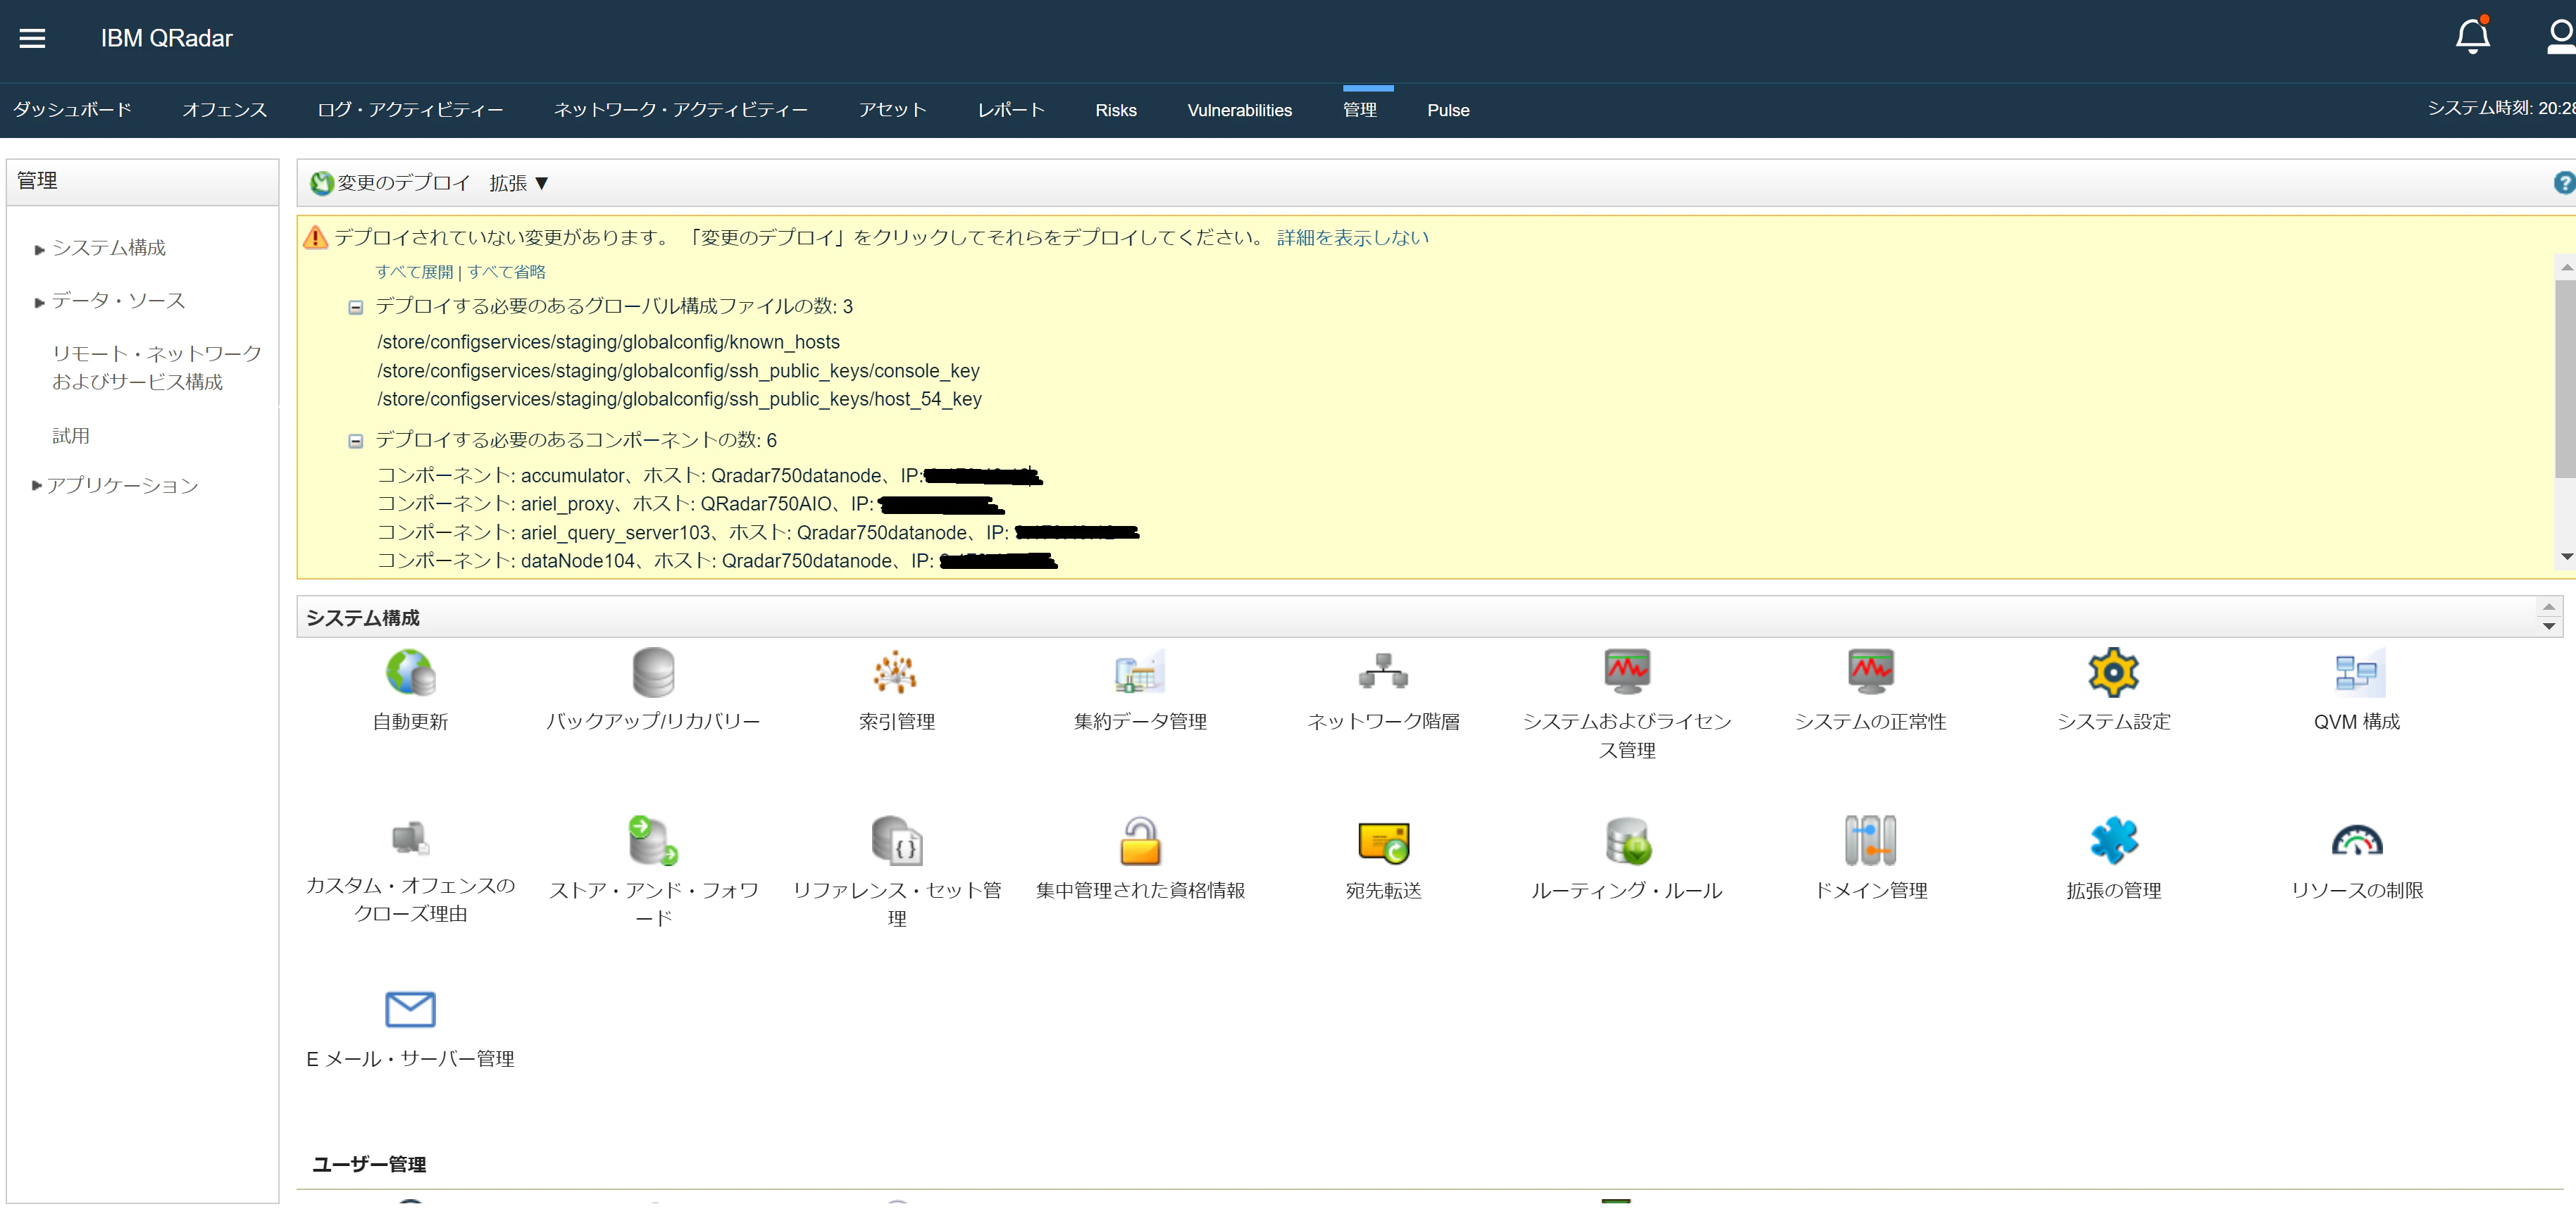Click the accumulator component row
The image size is (2576, 1209).
pyautogui.click(x=709, y=476)
